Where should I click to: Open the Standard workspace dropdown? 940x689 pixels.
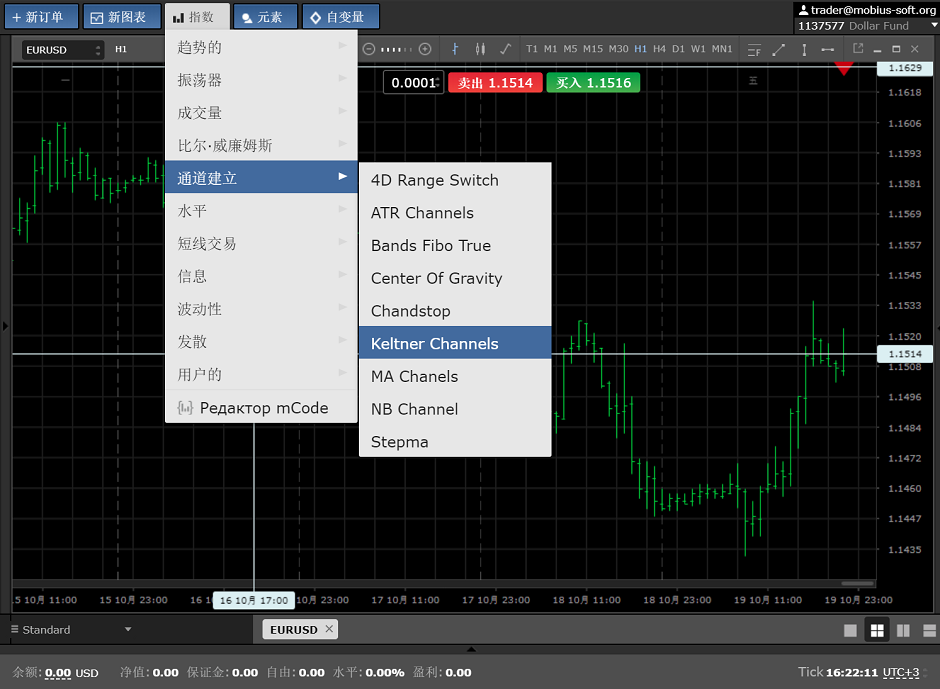point(71,630)
